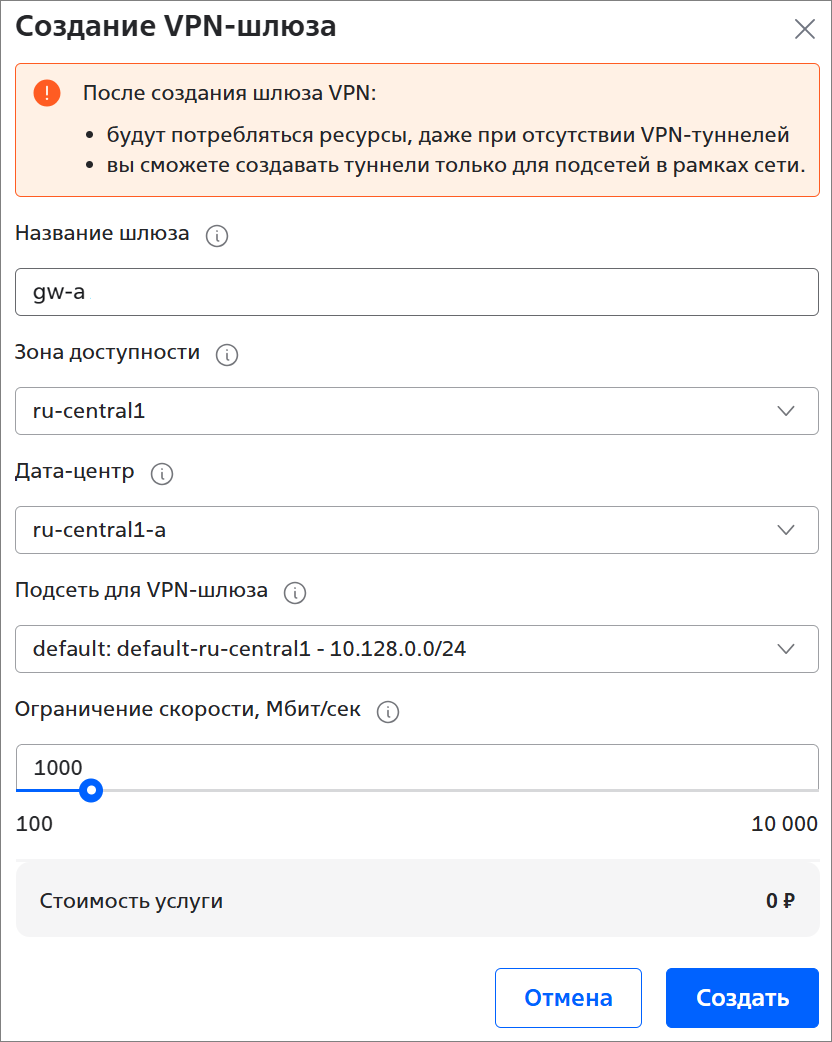
Task: Click chevron arrow in ru-central1 zone field
Action: click(786, 411)
